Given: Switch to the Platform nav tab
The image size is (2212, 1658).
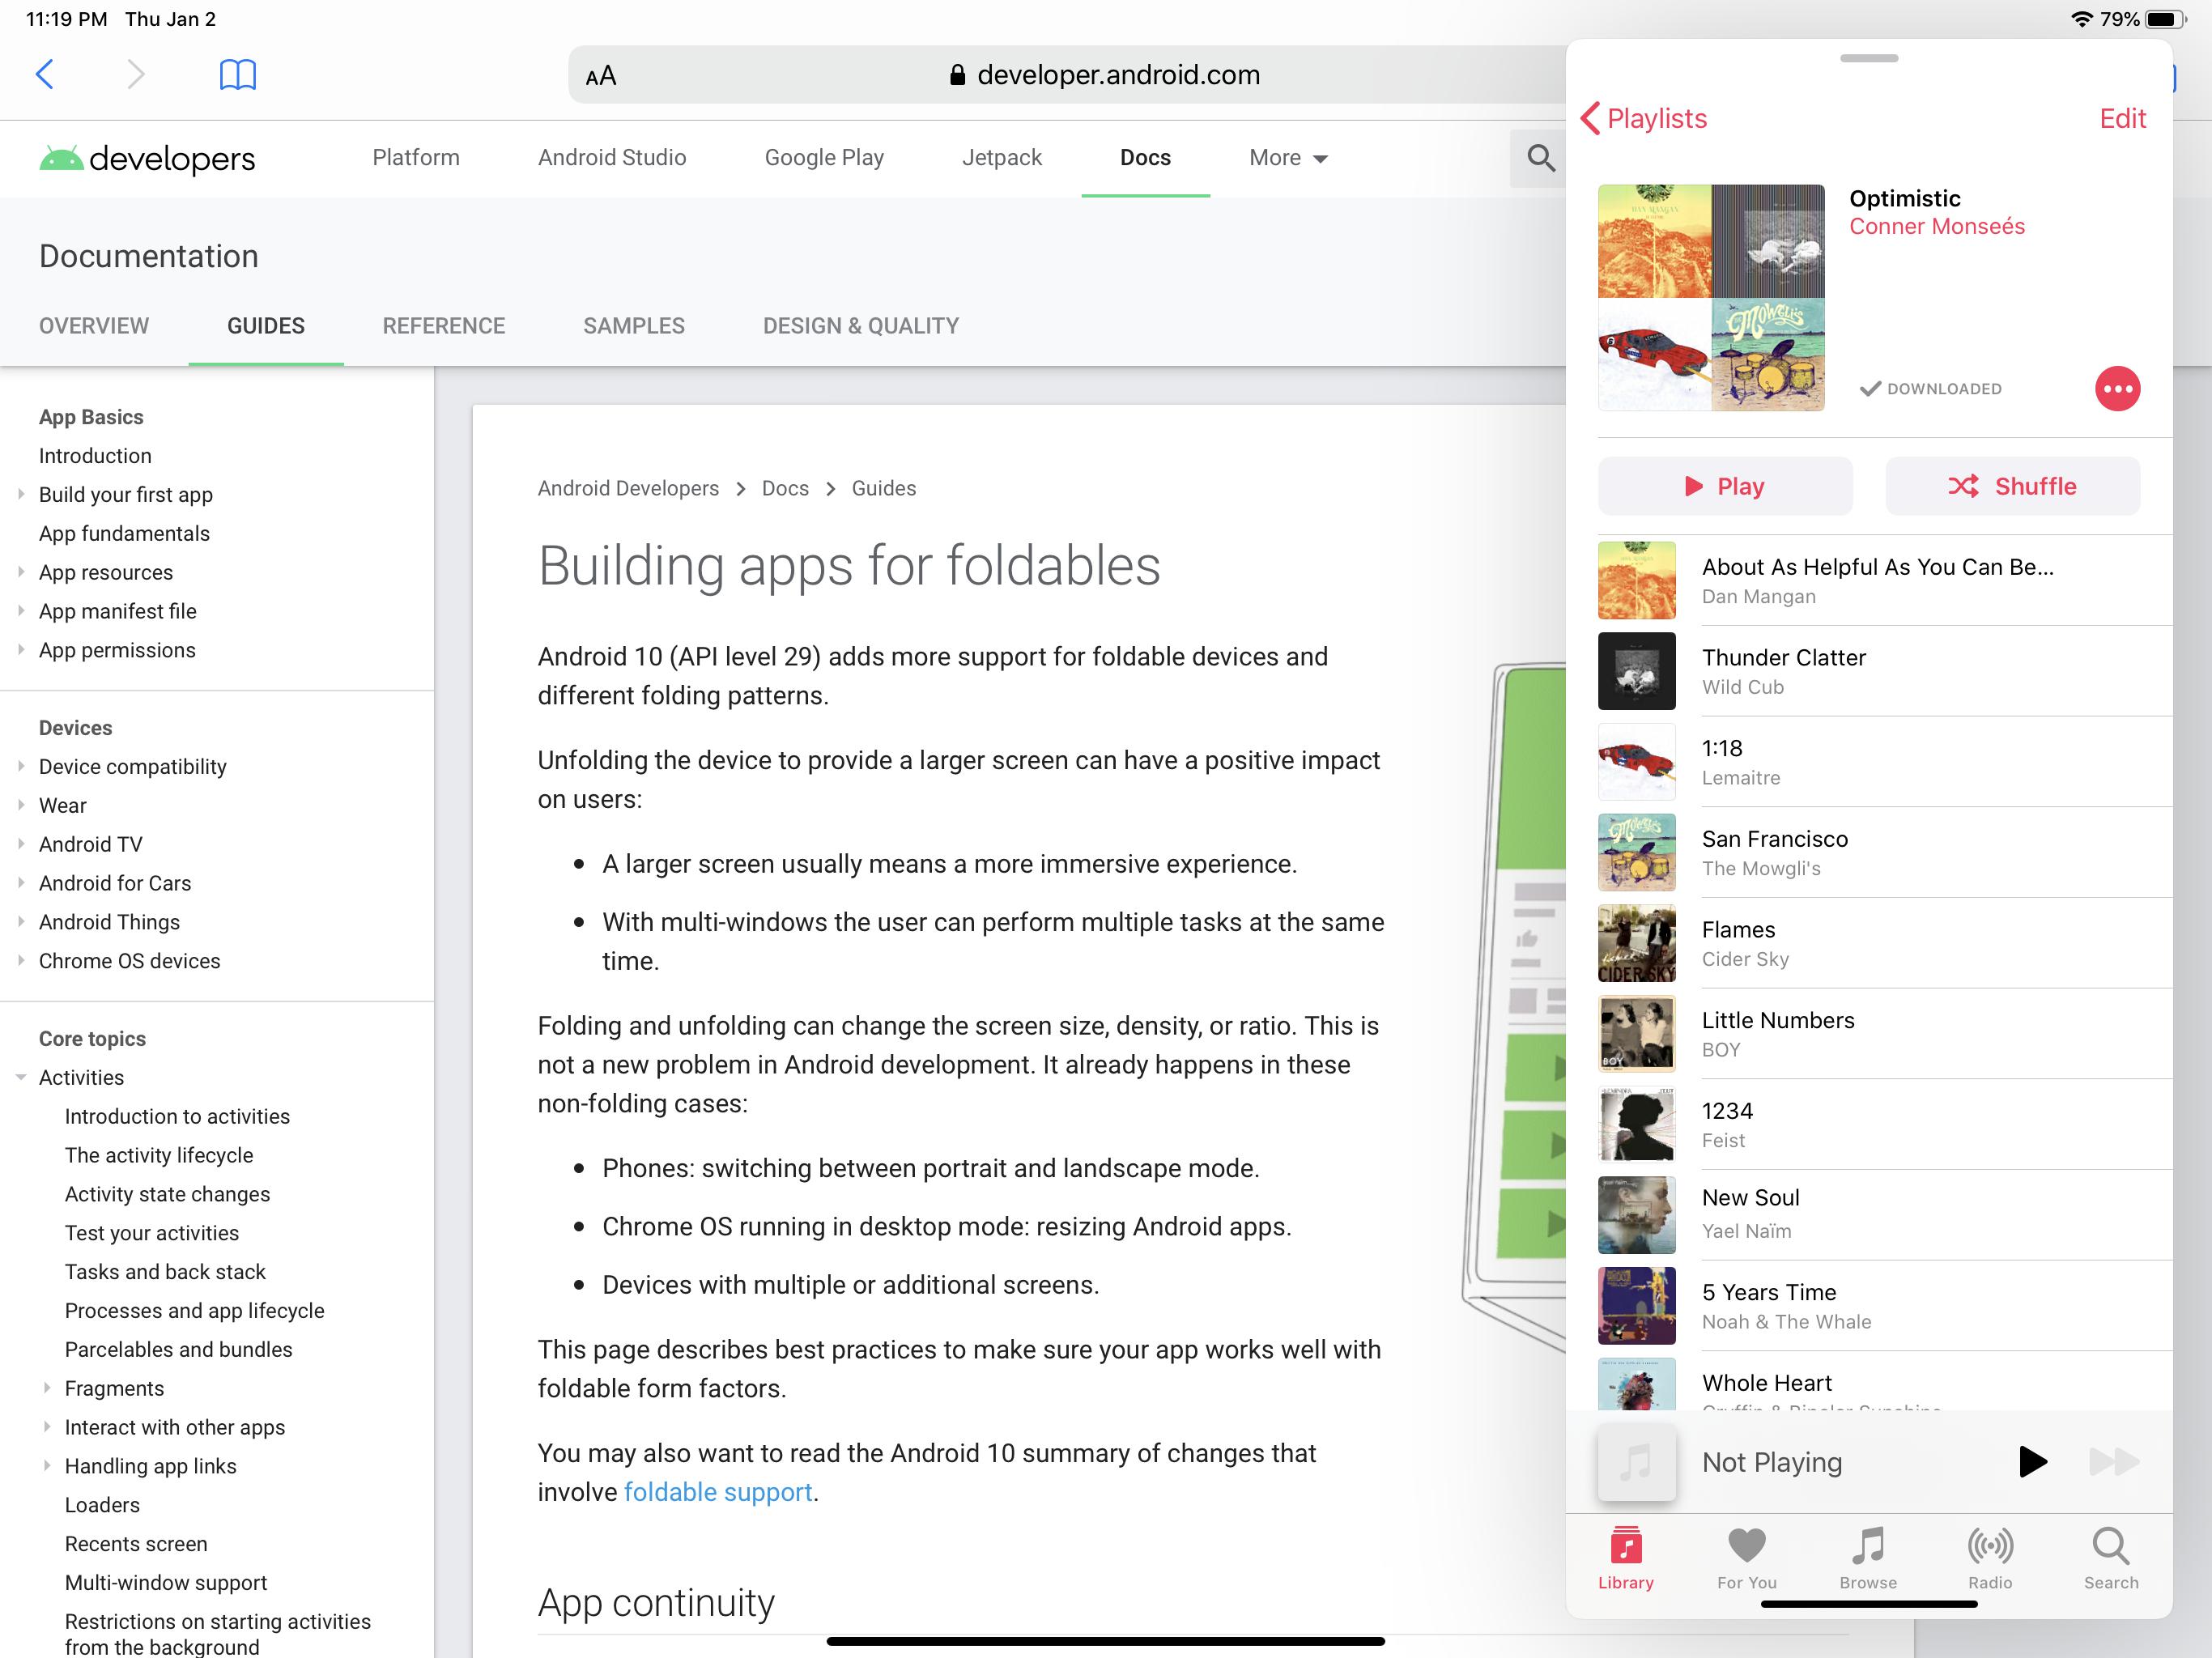Looking at the screenshot, I should 416,158.
